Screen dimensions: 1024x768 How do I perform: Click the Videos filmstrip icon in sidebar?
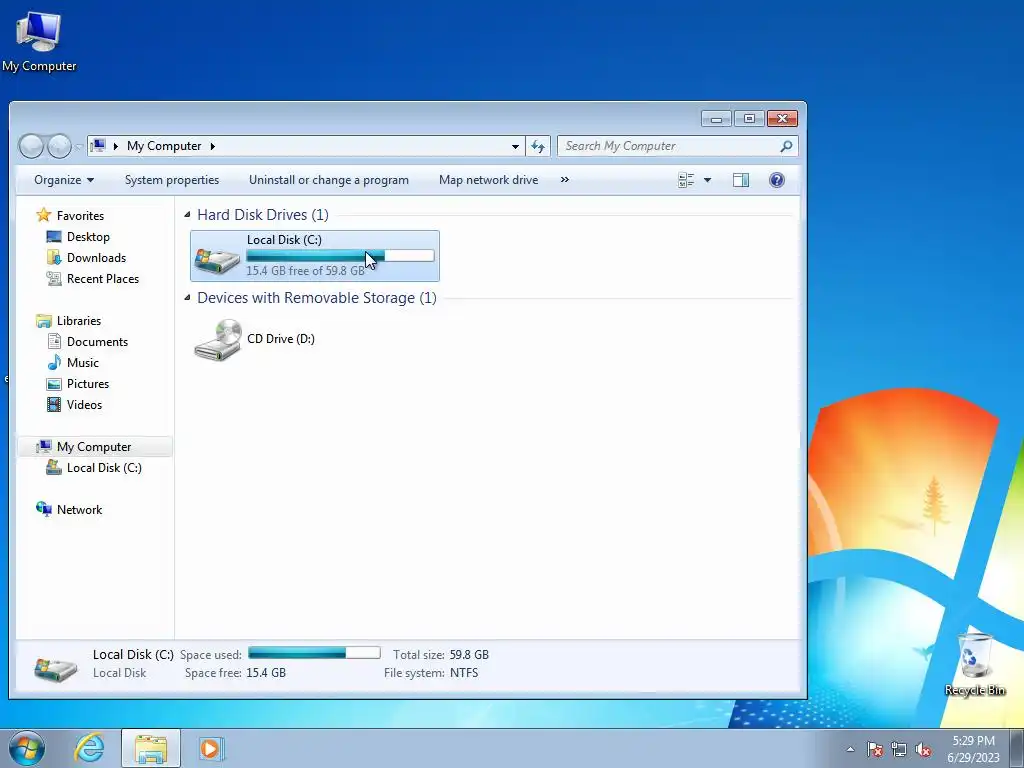pyautogui.click(x=54, y=404)
